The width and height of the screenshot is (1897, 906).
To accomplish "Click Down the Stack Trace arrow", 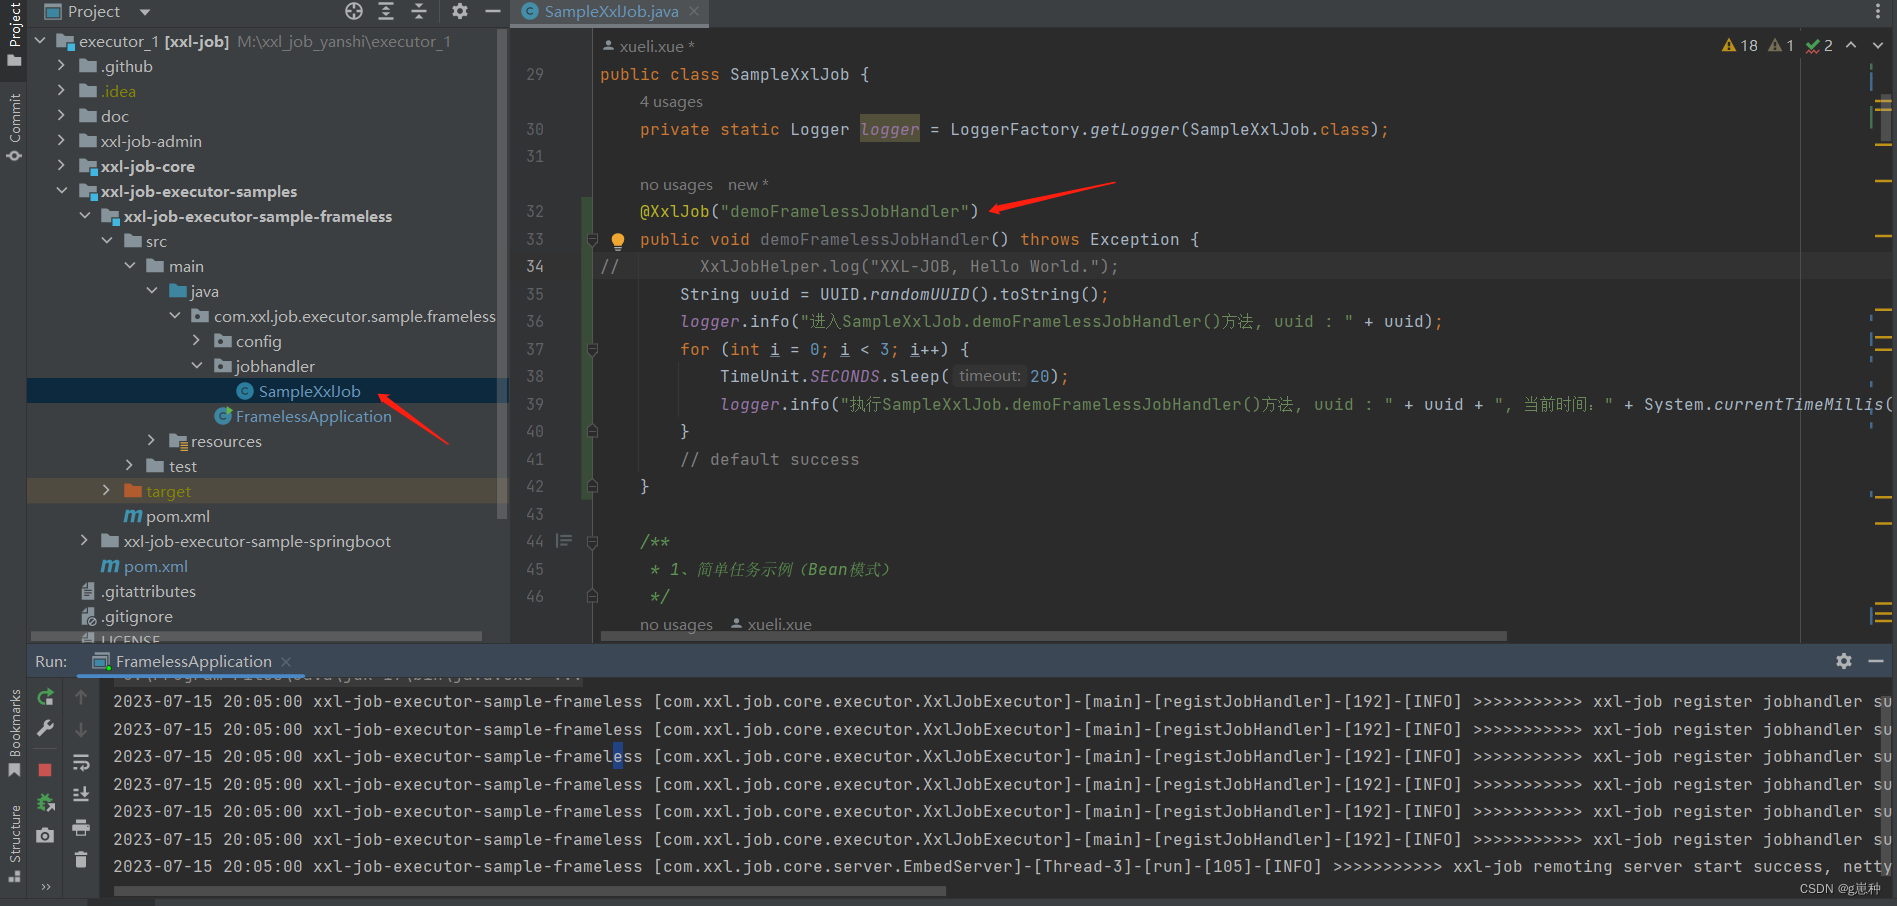I will [81, 730].
